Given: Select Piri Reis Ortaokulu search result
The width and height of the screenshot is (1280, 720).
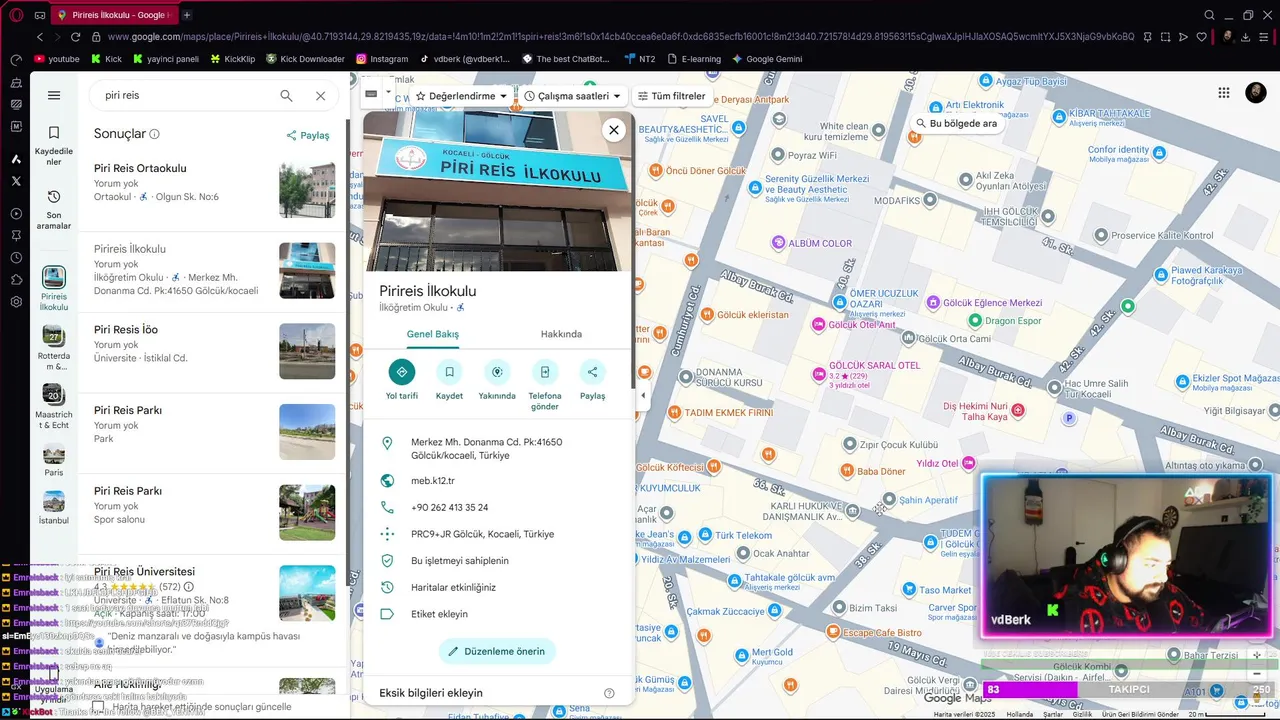Looking at the screenshot, I should (x=213, y=191).
